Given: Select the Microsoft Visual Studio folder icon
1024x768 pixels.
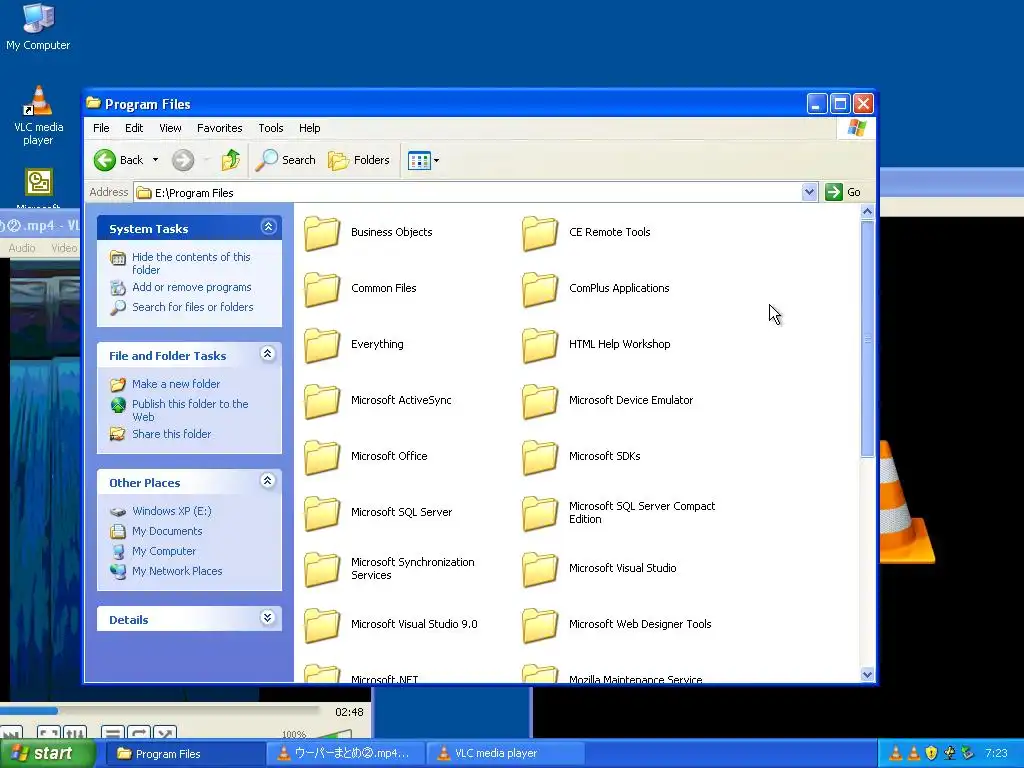Looking at the screenshot, I should (x=540, y=569).
